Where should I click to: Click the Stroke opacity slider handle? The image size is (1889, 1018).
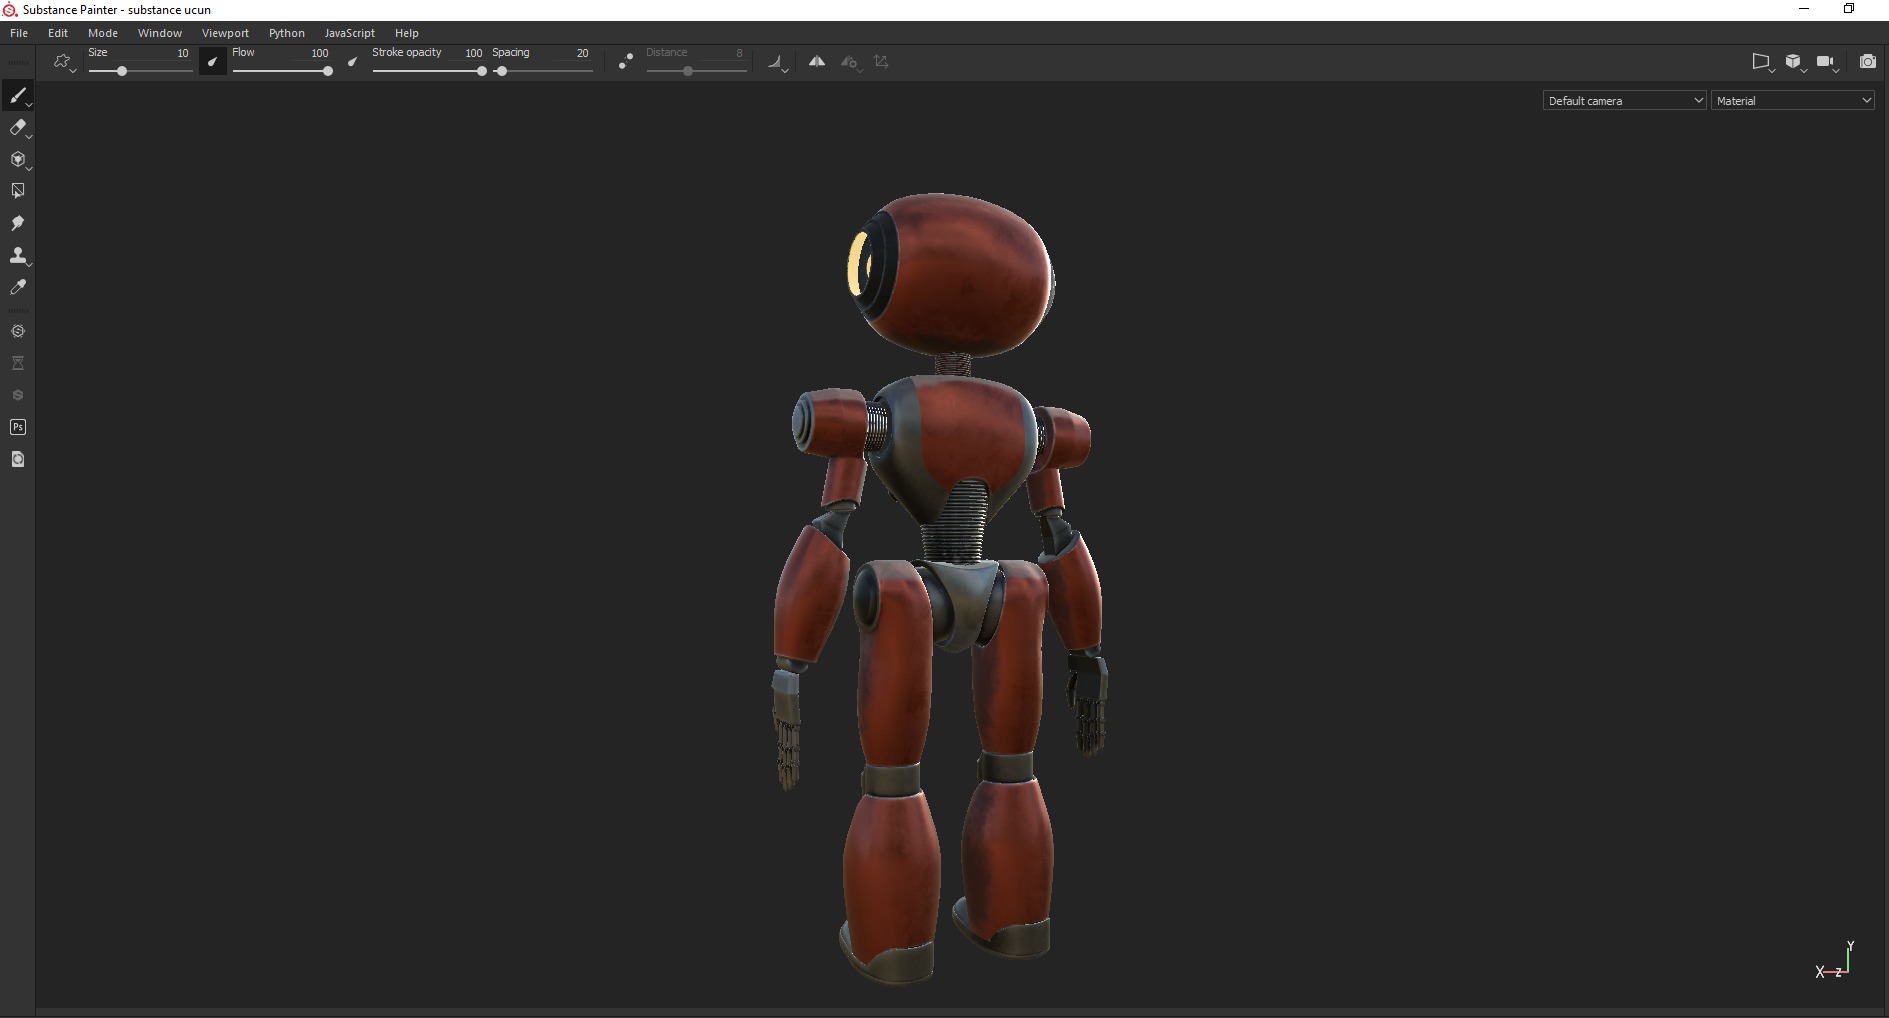(482, 71)
